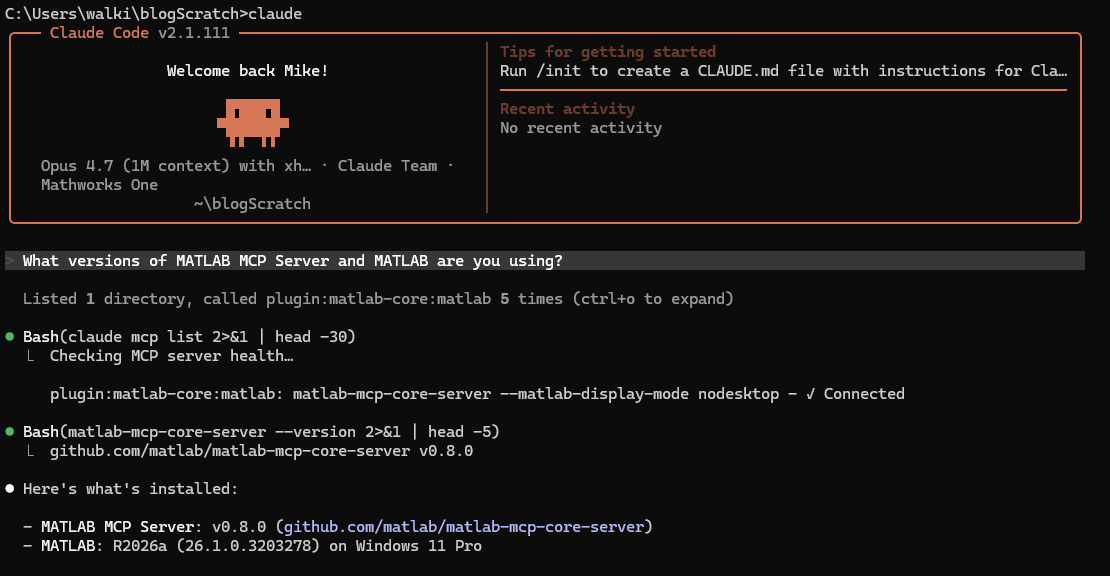Click the 'MATLAB: R2026a' version line
The height and width of the screenshot is (576, 1110).
click(x=261, y=546)
